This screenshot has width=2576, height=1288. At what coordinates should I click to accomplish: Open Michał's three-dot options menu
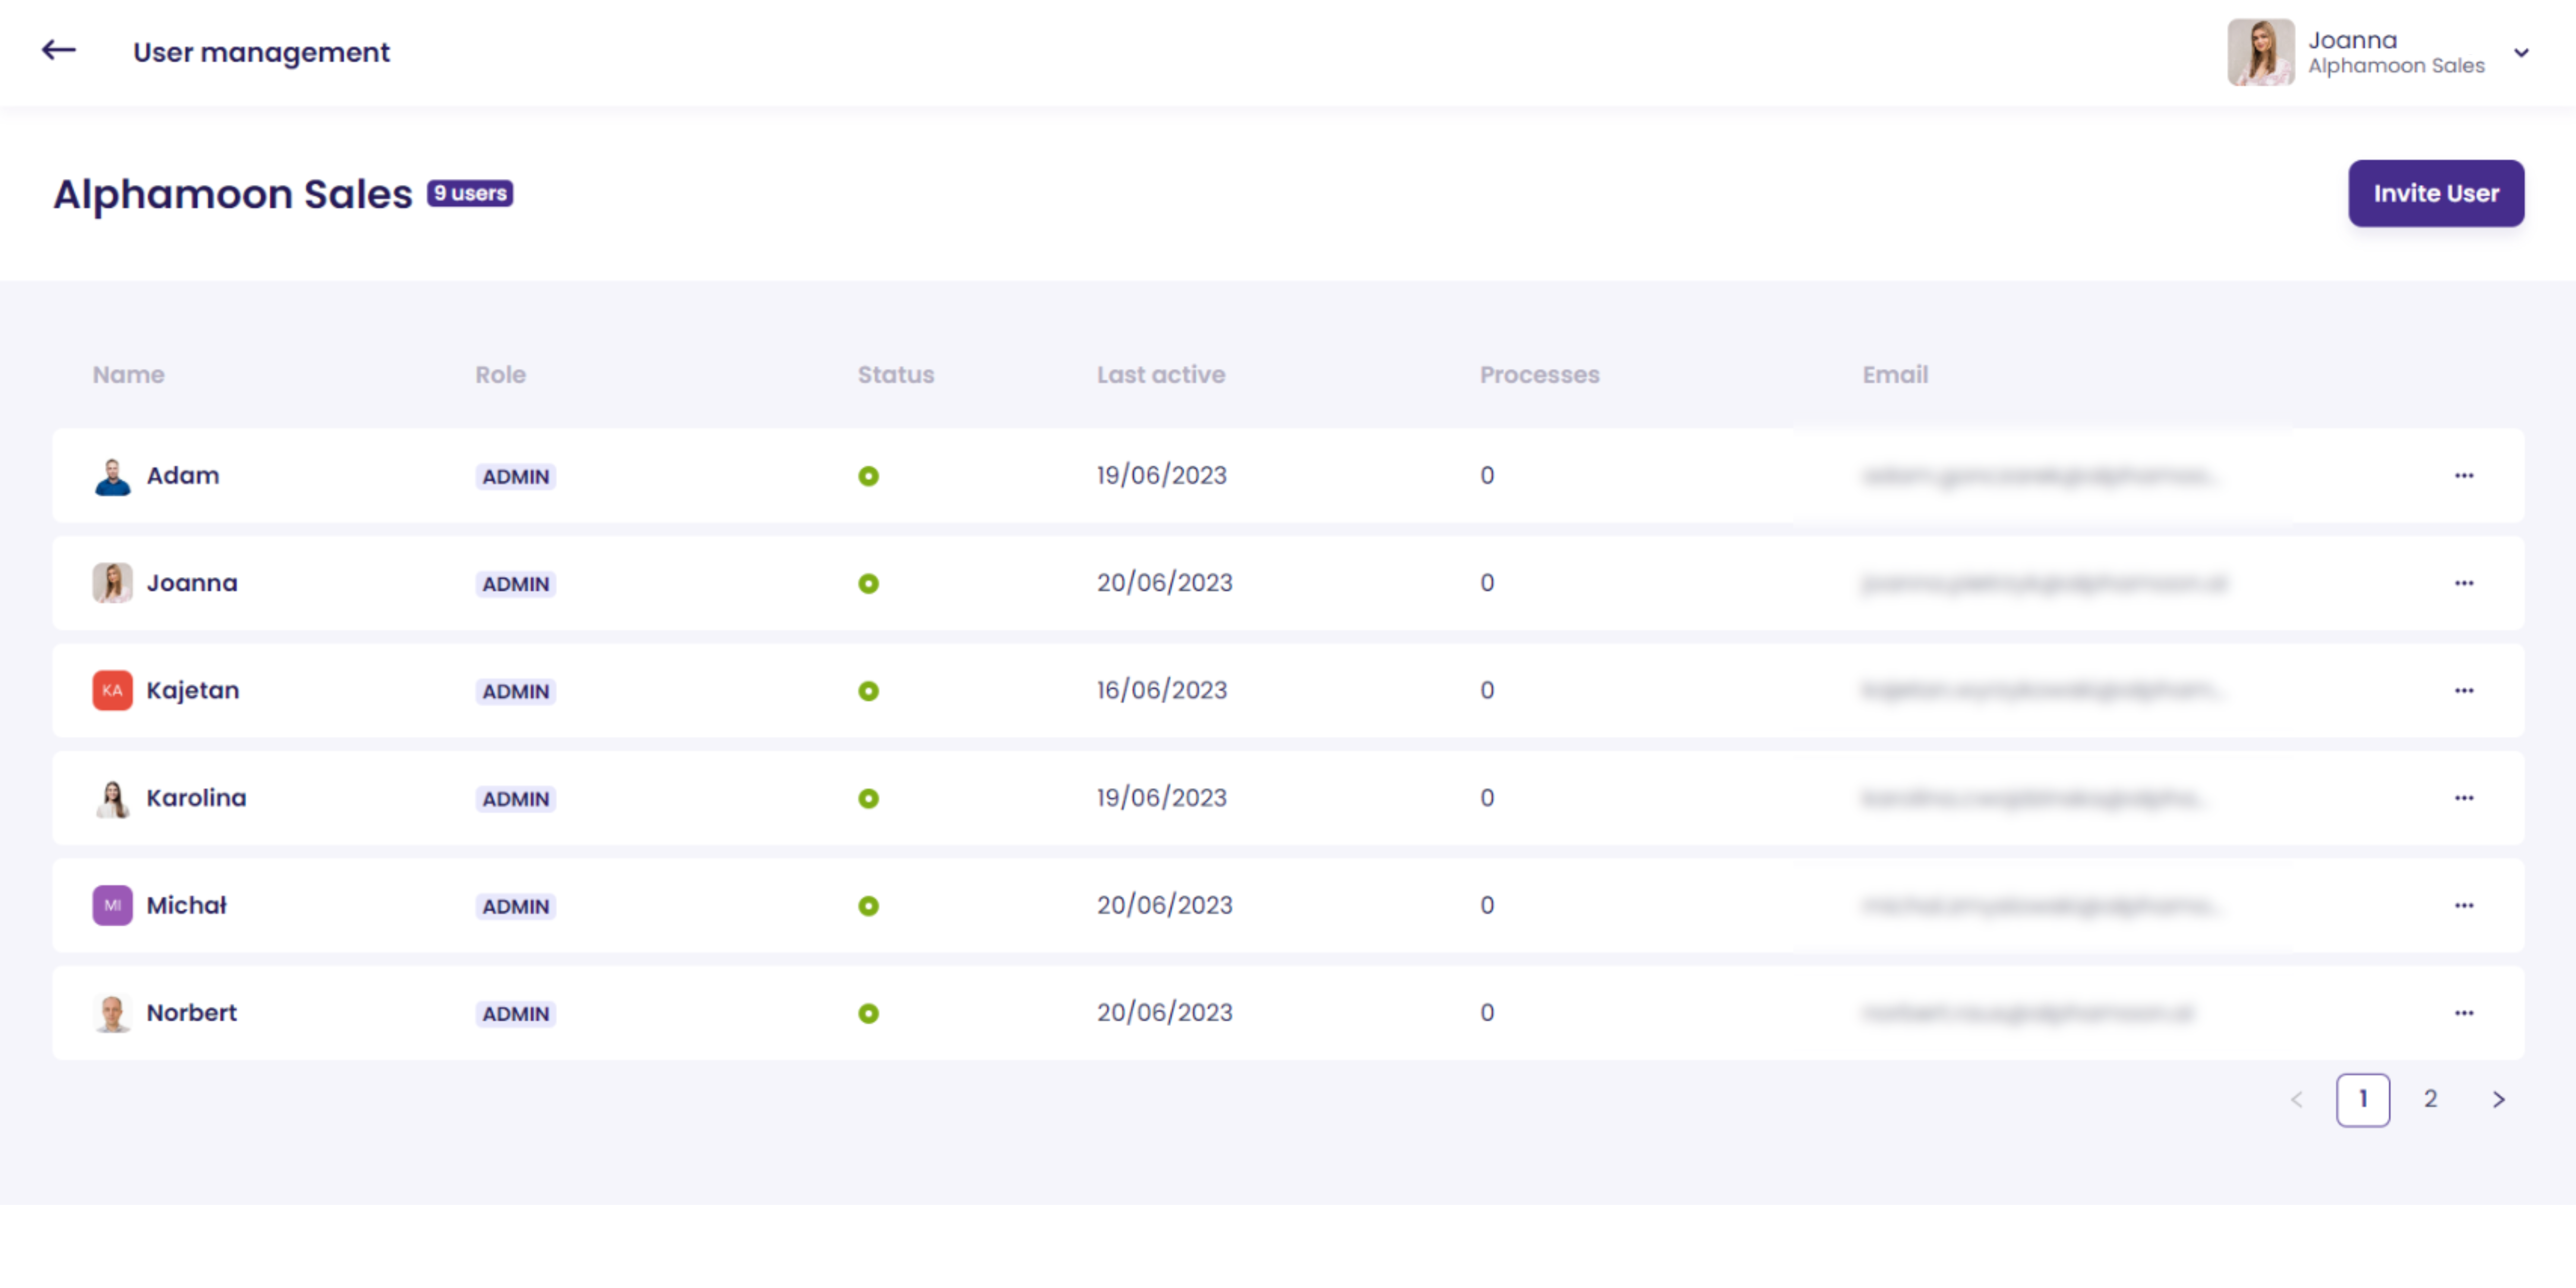point(2463,906)
